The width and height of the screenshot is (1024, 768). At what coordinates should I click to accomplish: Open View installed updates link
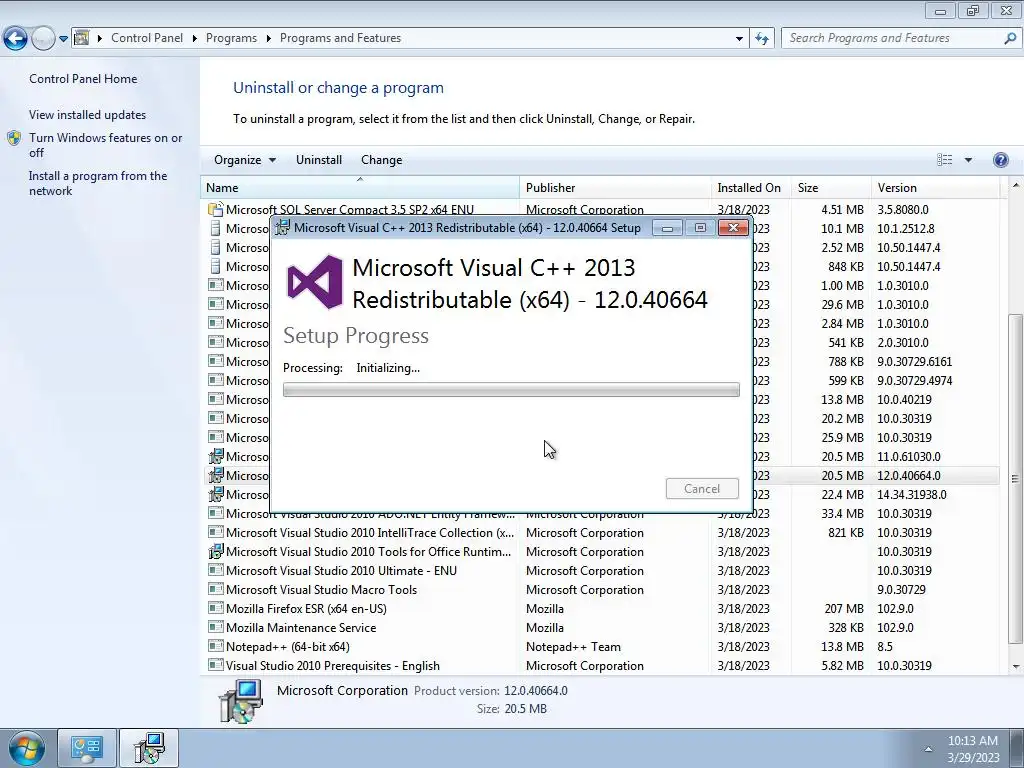88,114
